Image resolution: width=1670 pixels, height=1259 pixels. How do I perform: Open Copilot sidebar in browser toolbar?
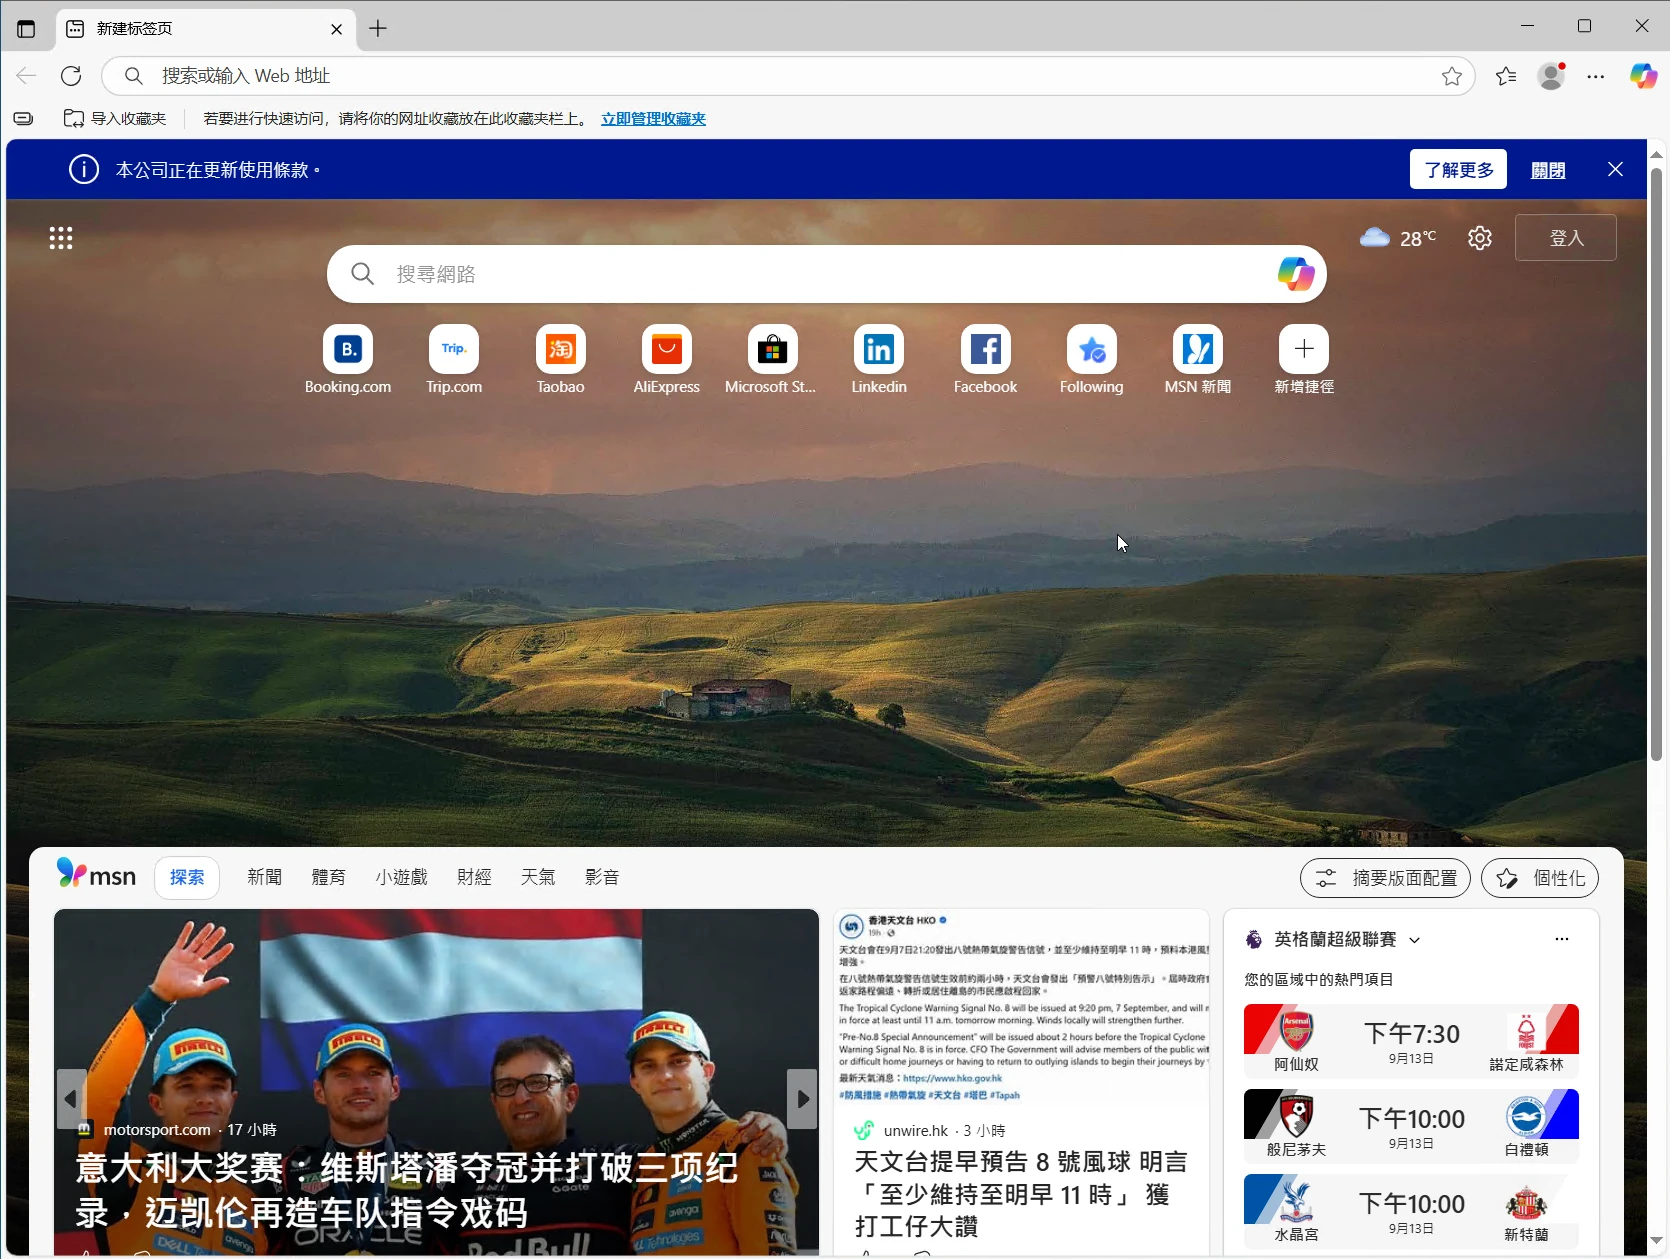click(1643, 76)
